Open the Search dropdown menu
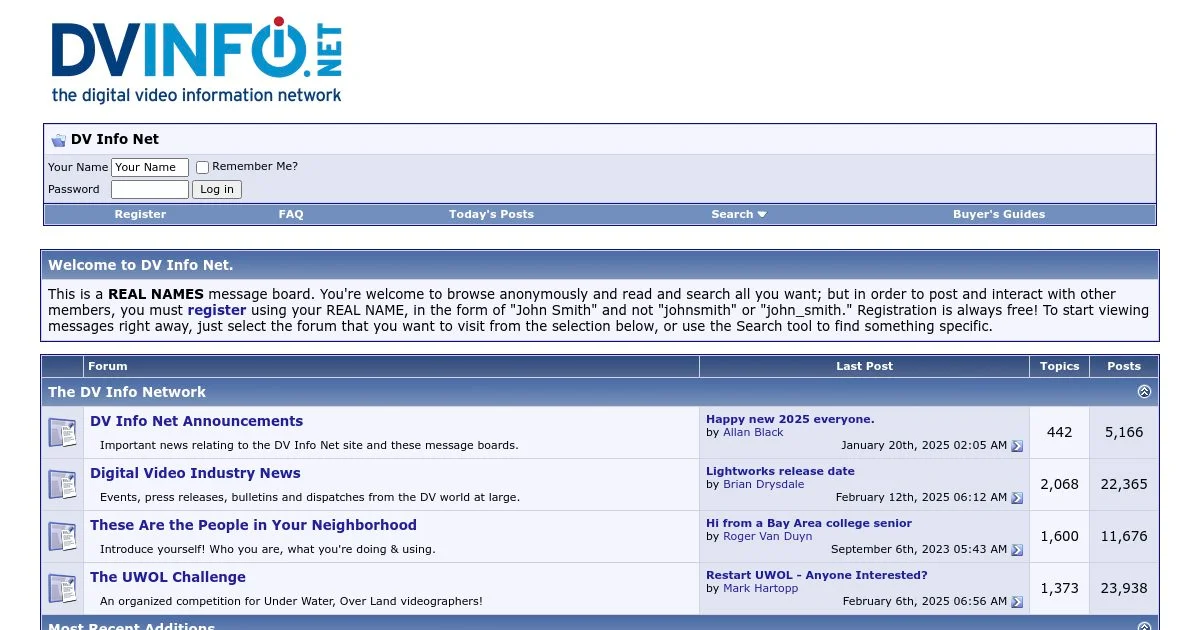The height and width of the screenshot is (630, 1200). coord(739,214)
